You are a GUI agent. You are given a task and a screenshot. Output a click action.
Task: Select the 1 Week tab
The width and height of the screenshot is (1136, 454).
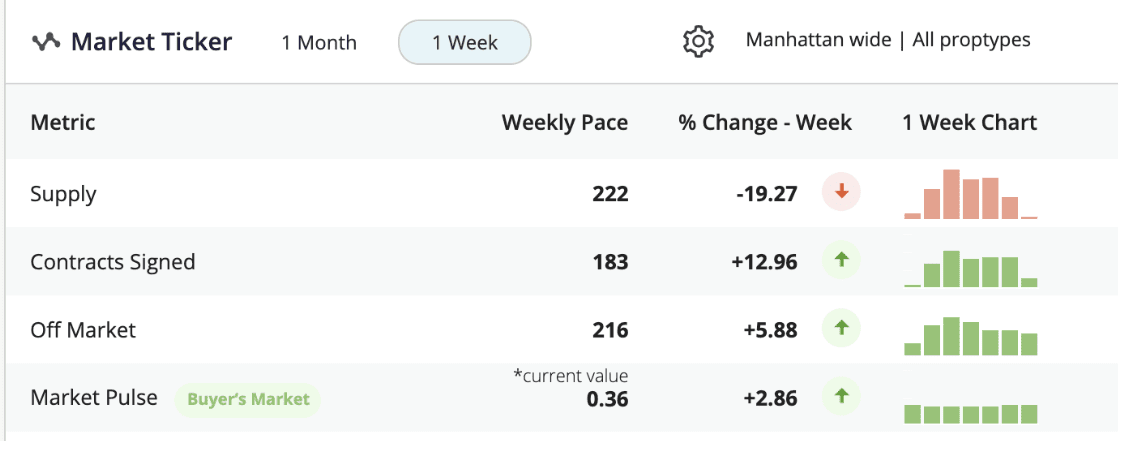pyautogui.click(x=465, y=43)
